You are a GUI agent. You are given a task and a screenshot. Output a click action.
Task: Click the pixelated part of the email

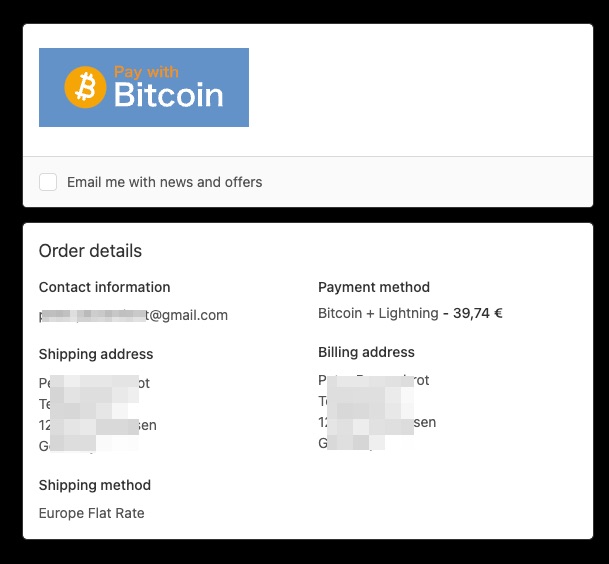coord(93,316)
